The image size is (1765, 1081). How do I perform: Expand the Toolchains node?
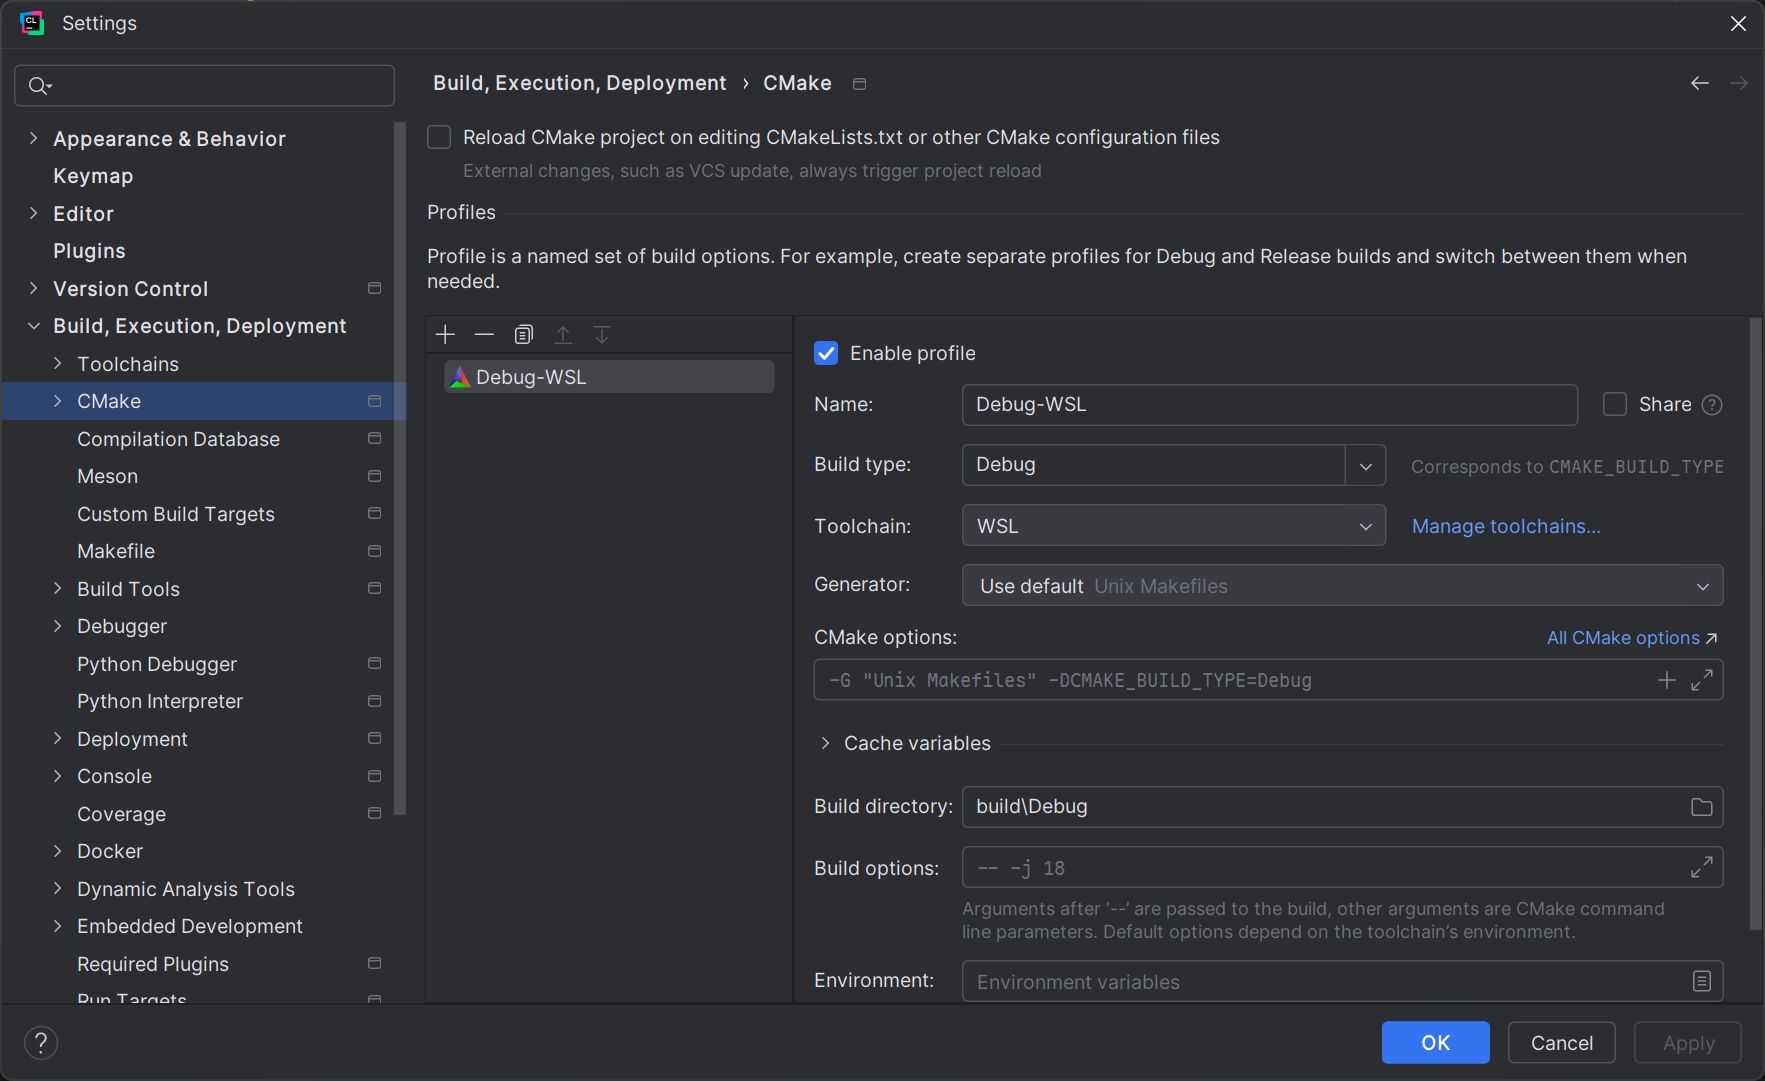(58, 364)
